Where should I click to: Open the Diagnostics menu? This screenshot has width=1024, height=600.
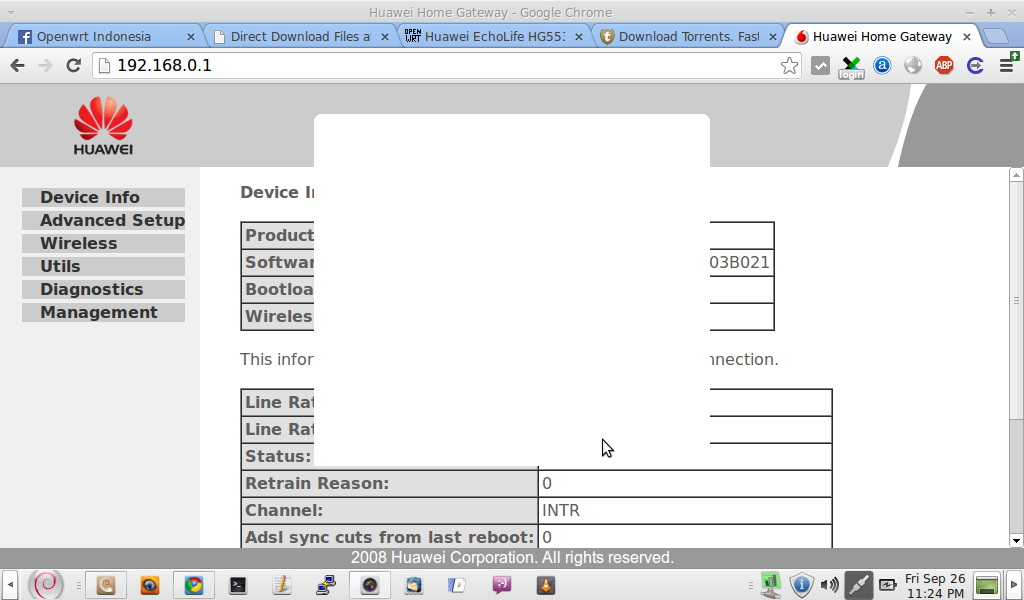(103, 289)
